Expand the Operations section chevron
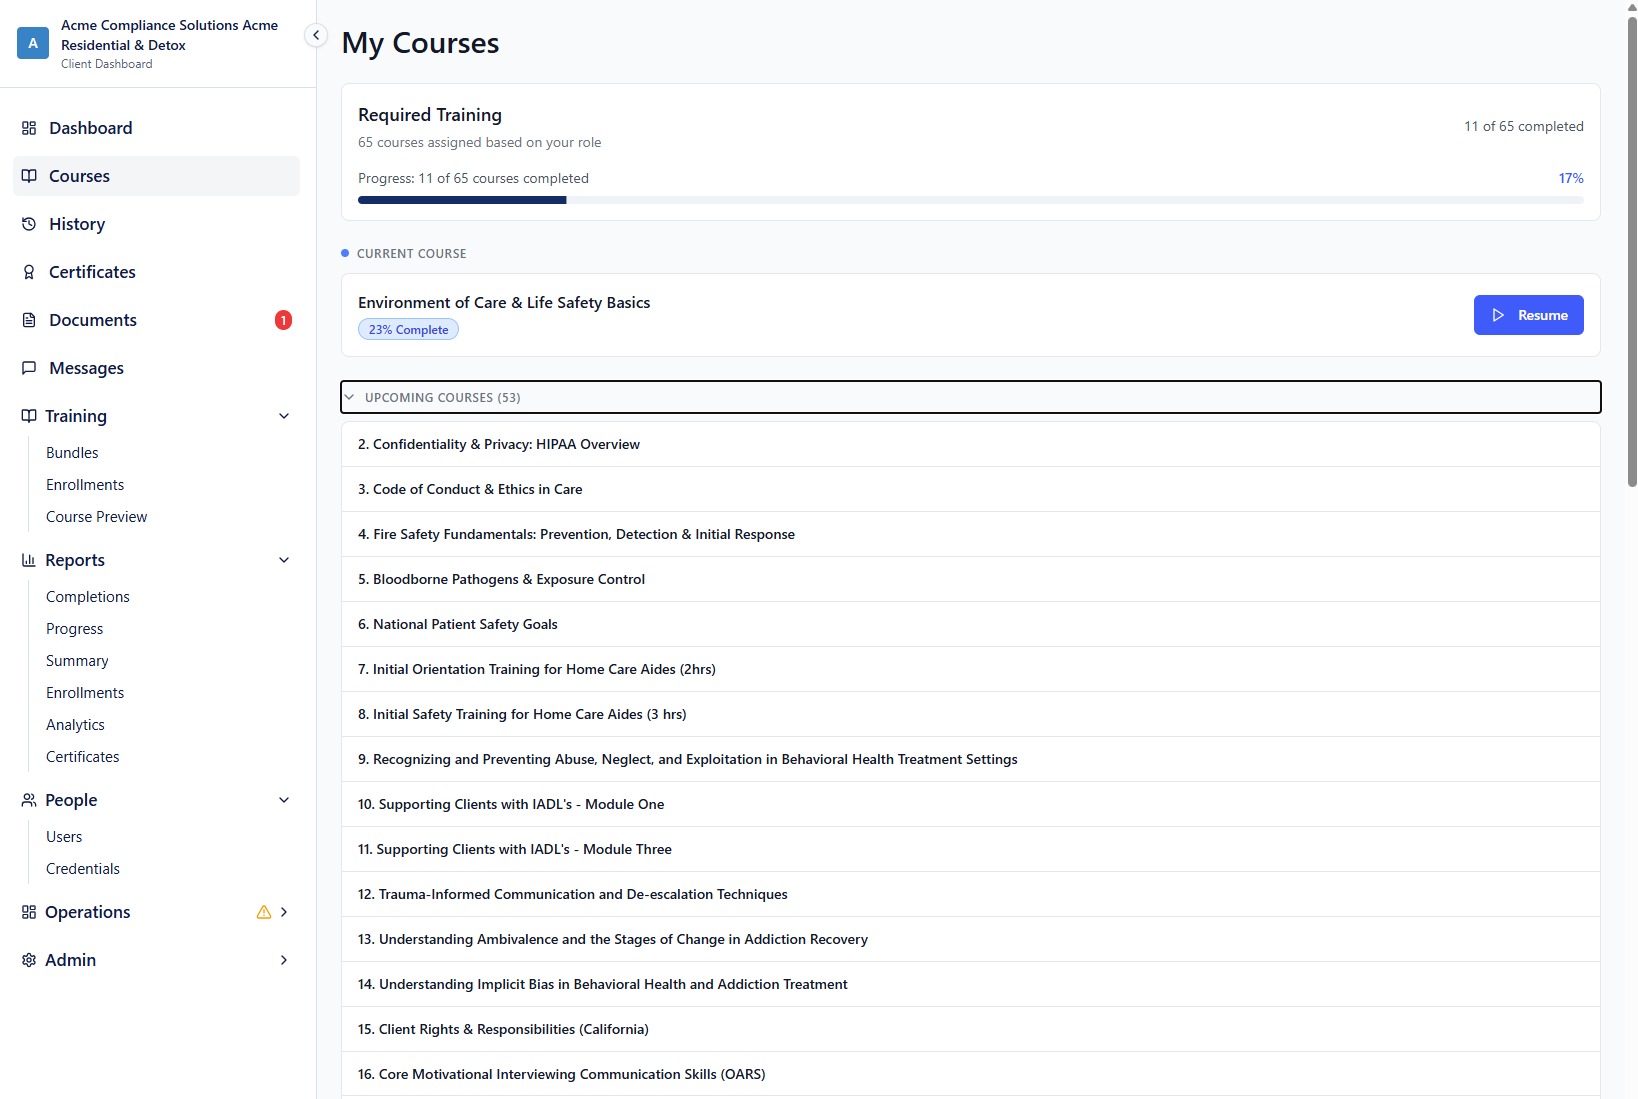Viewport: 1638px width, 1099px height. click(x=284, y=912)
